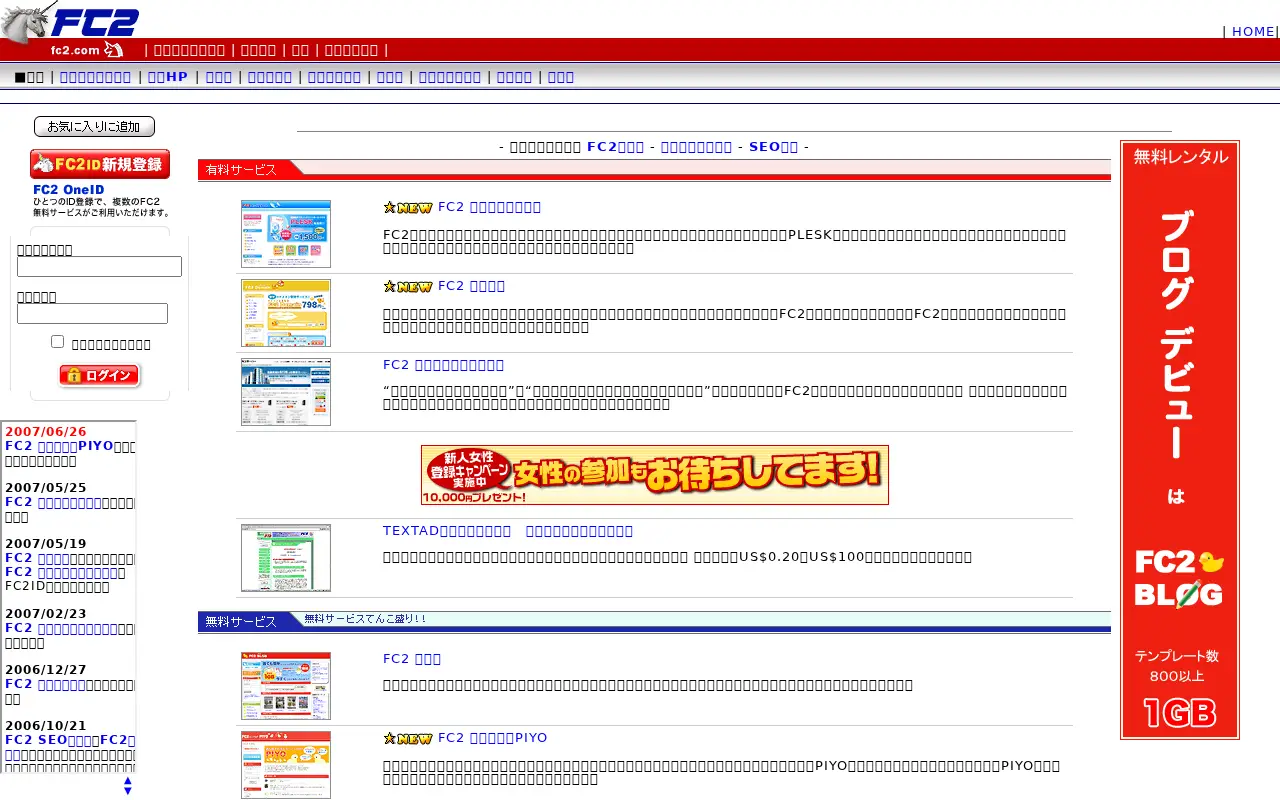
Task: Click the SEO link in the header line
Action: pos(773,147)
